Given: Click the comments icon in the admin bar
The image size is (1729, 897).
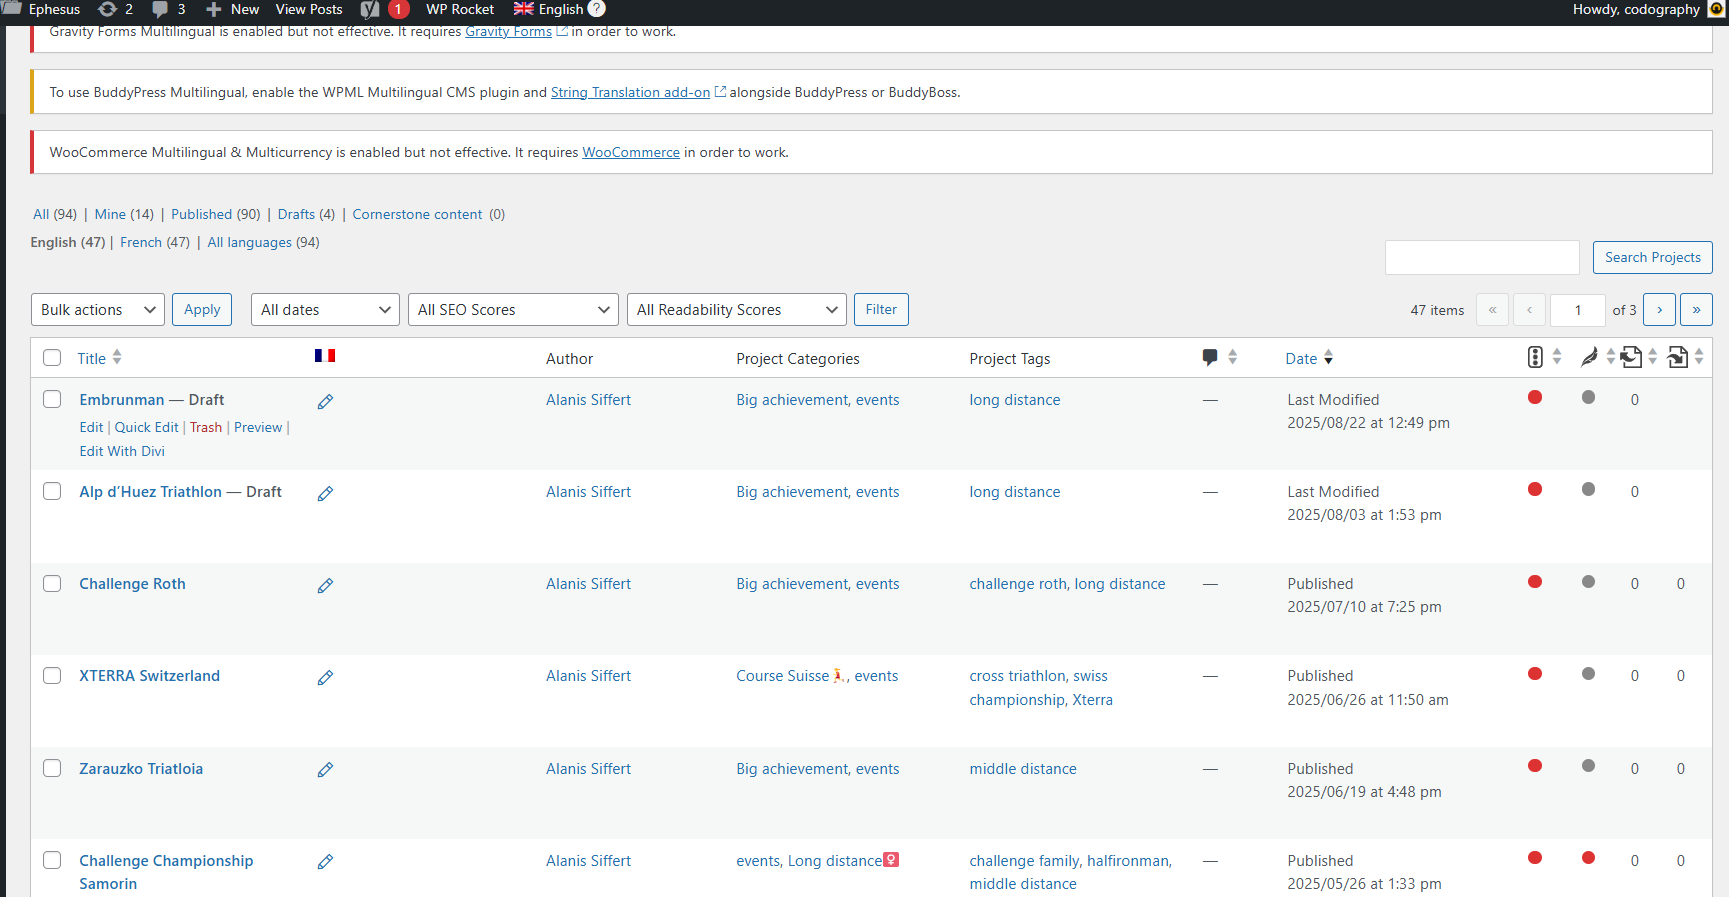Looking at the screenshot, I should pyautogui.click(x=161, y=10).
